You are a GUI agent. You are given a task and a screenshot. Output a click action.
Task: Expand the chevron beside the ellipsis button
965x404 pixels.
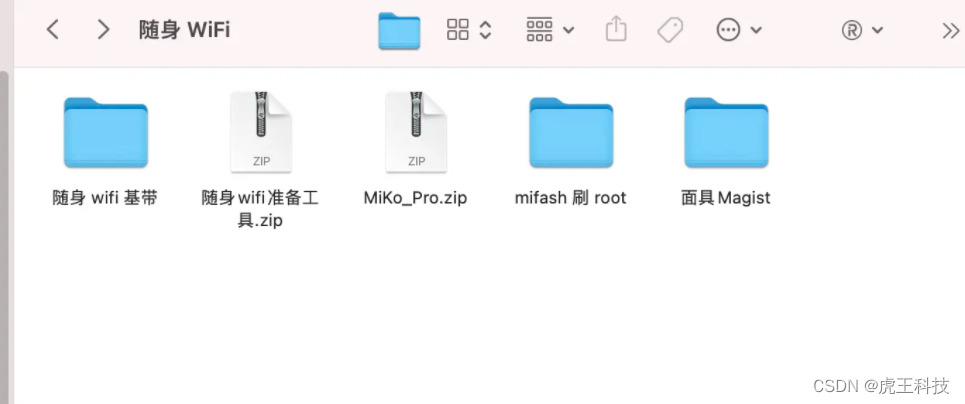click(x=756, y=30)
